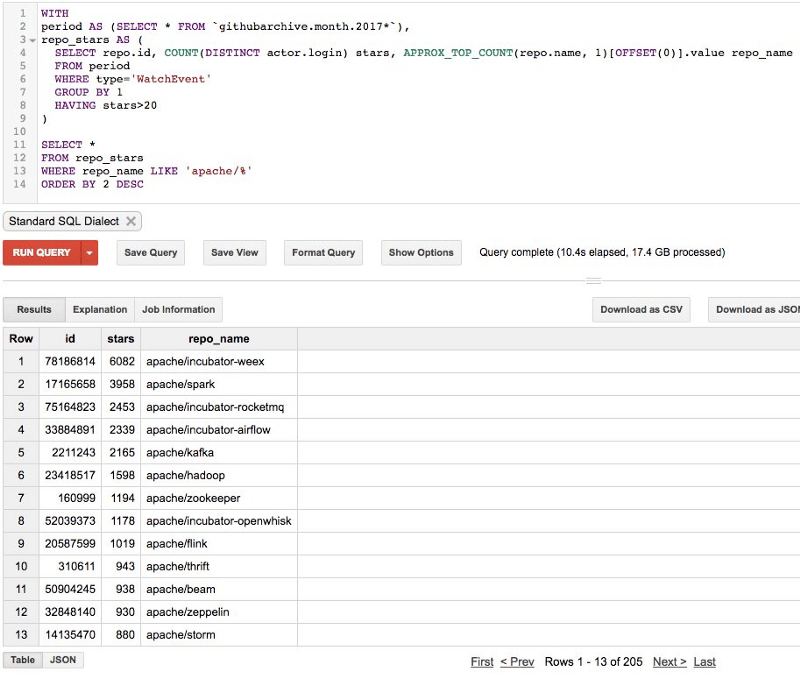Download results as JSON

(x=756, y=310)
